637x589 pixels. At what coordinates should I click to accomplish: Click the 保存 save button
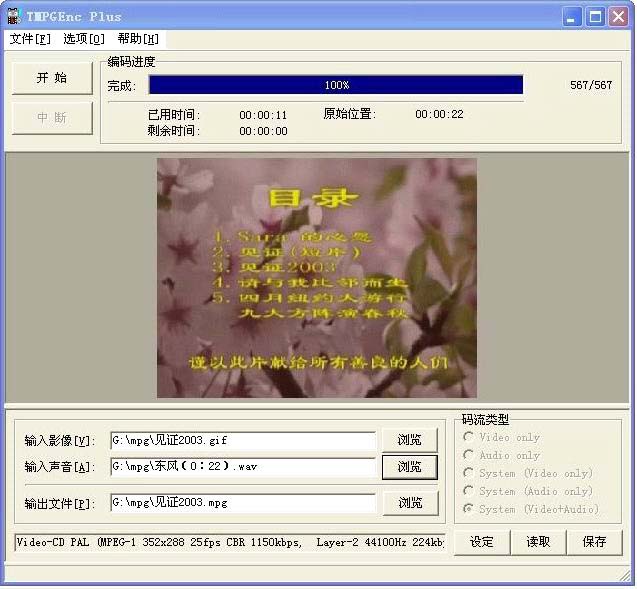(594, 542)
